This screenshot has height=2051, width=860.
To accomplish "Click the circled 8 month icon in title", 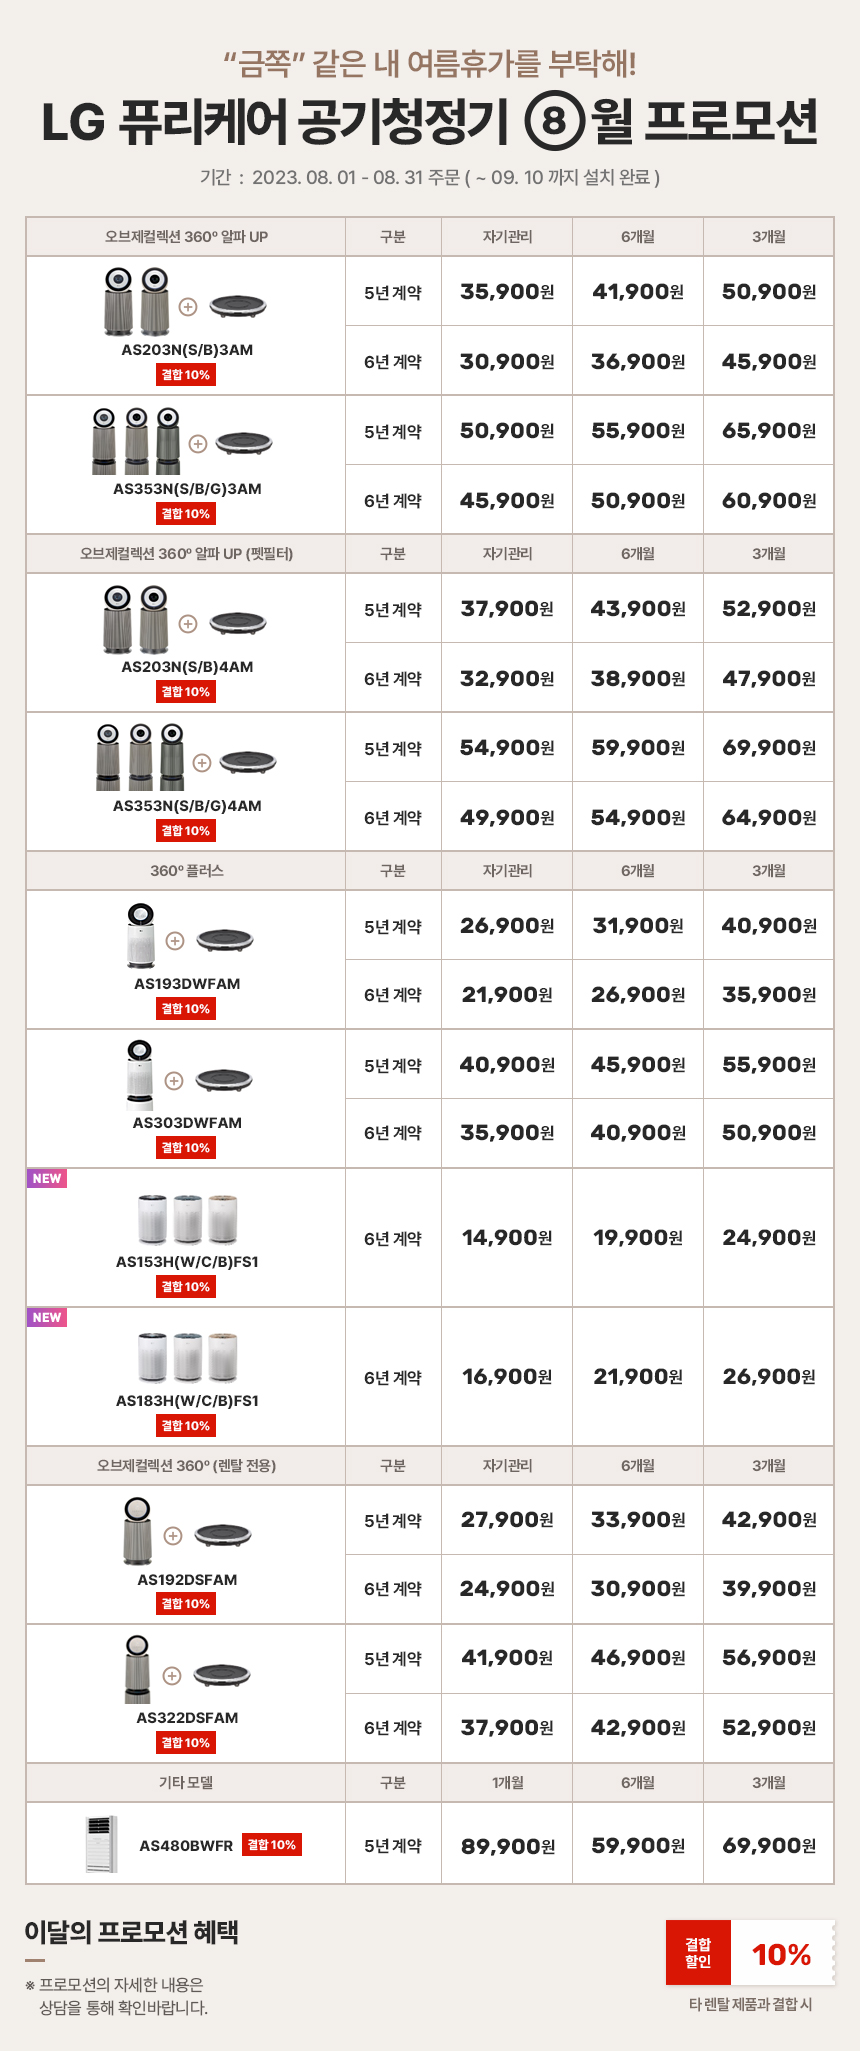I will (x=554, y=122).
